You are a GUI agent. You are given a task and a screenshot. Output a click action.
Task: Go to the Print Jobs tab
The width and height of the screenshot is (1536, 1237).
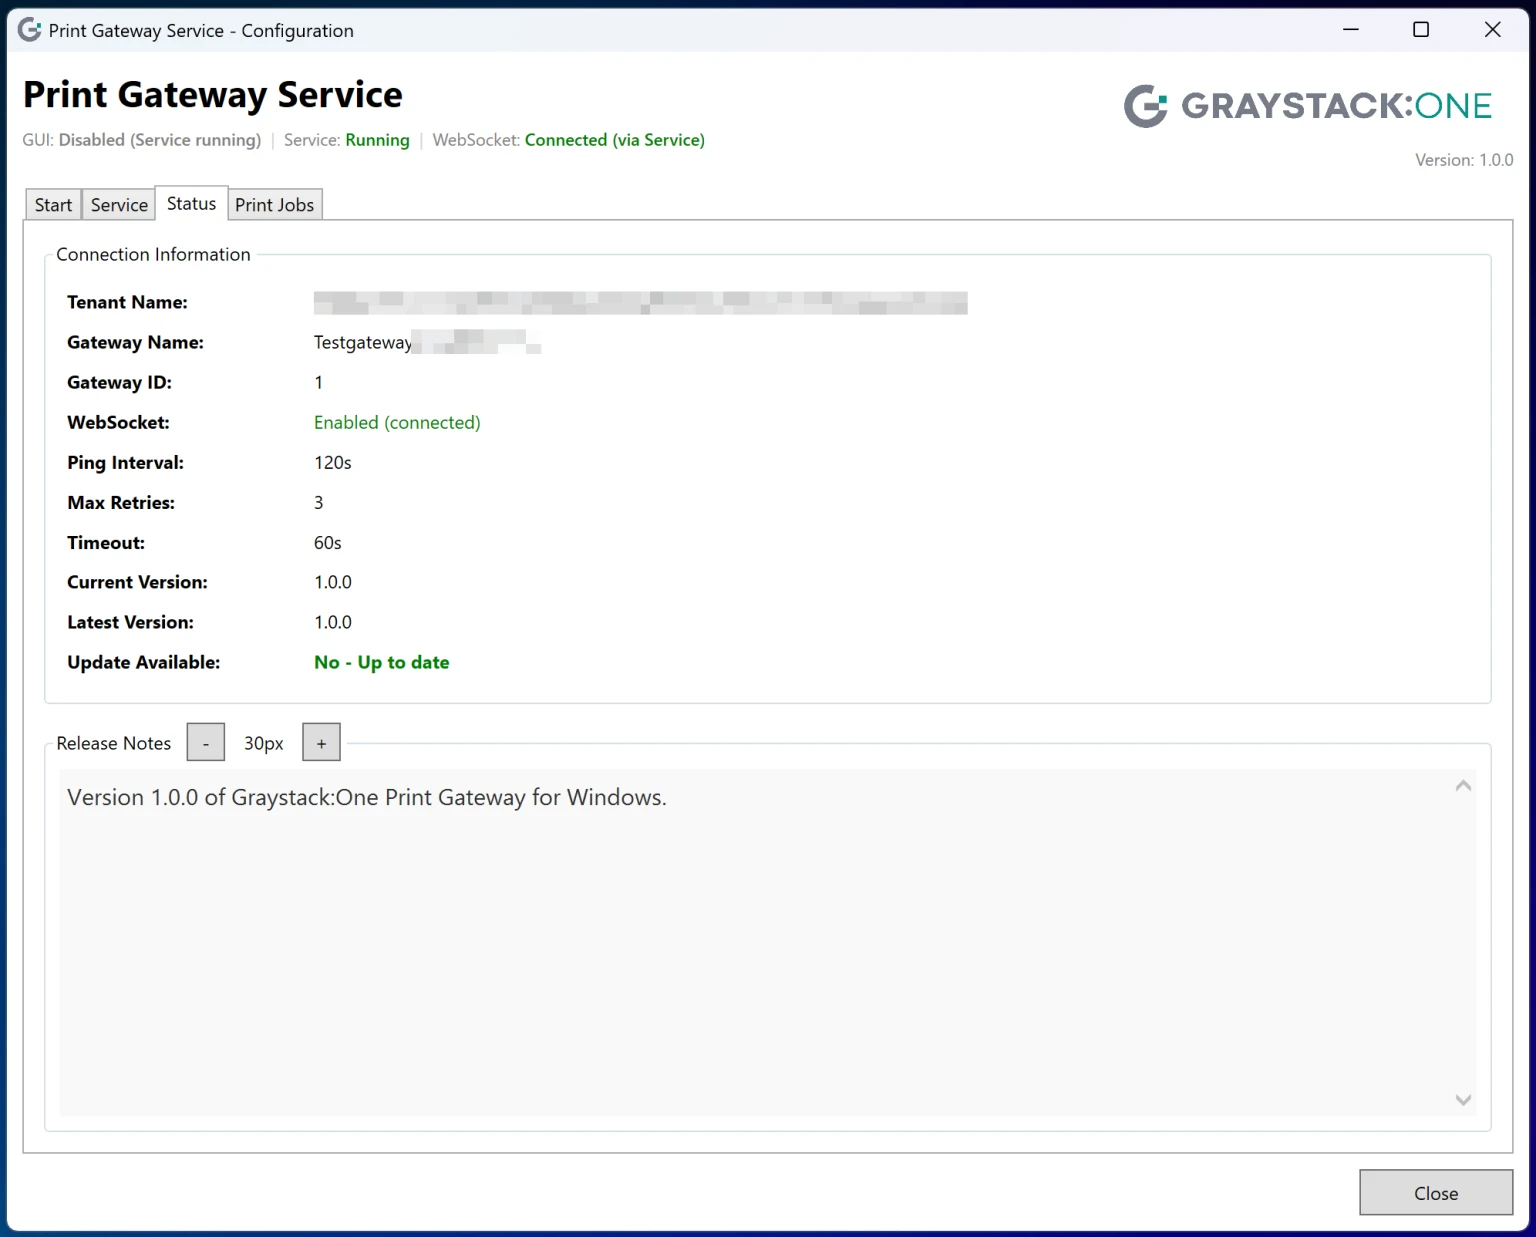pos(274,205)
